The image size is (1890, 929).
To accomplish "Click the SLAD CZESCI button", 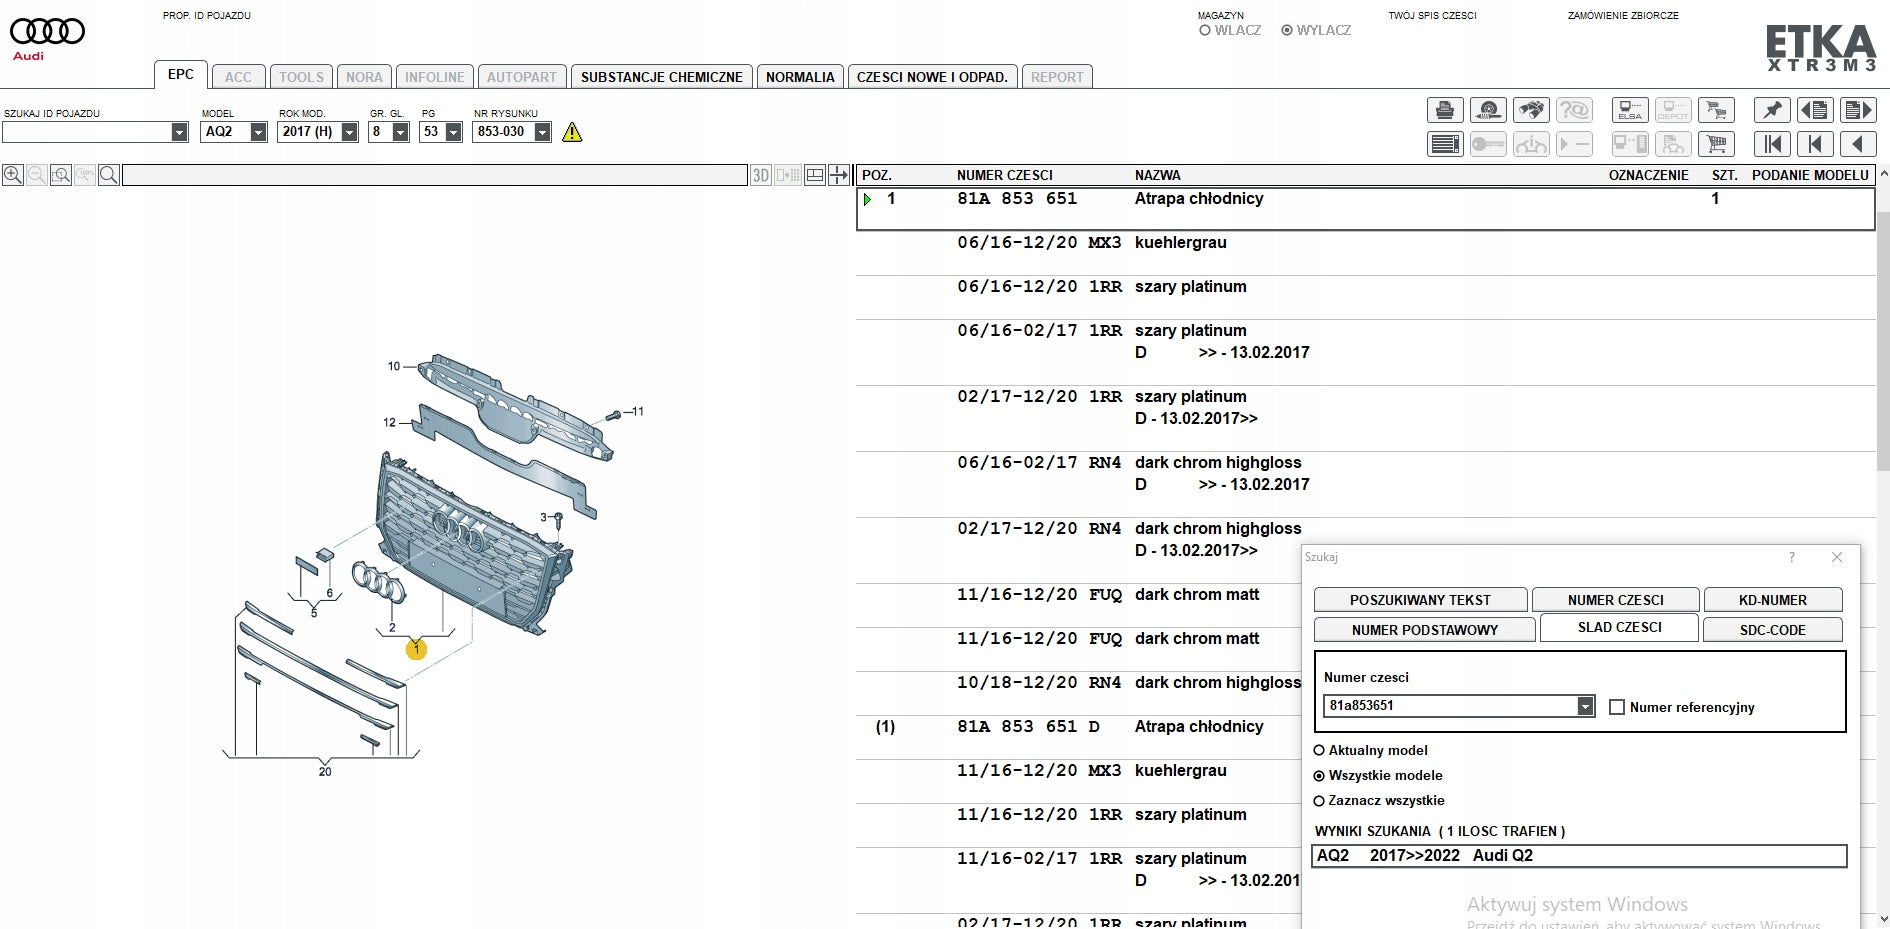I will pyautogui.click(x=1619, y=627).
